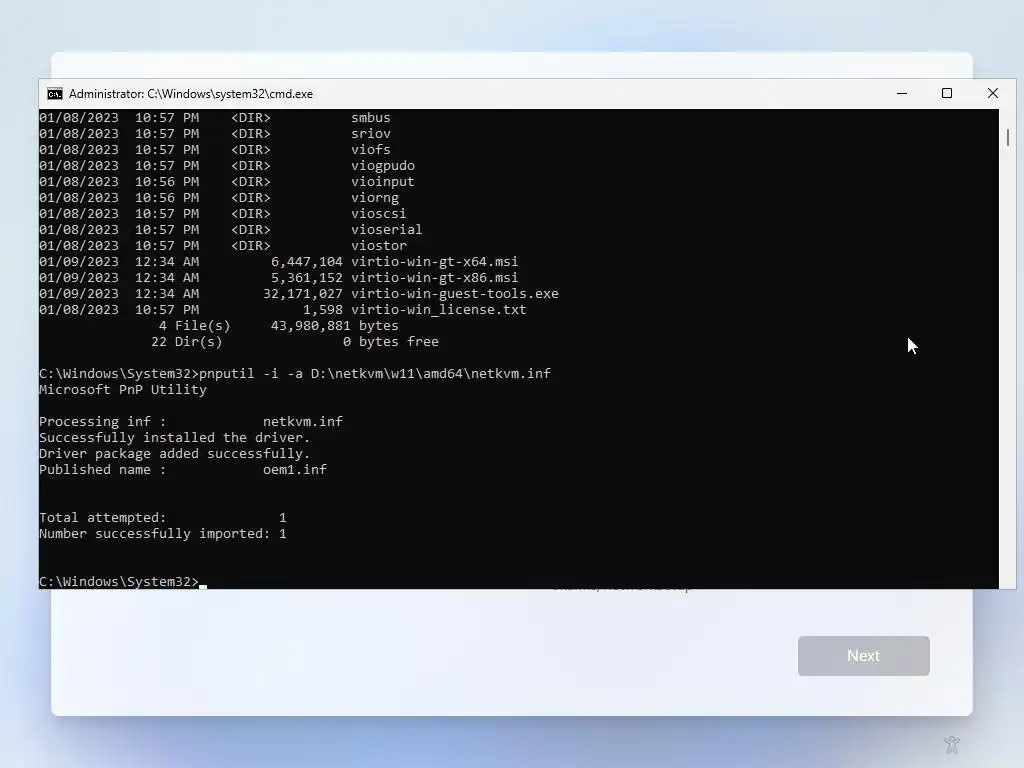Click the '0 bytes free' text
Image resolution: width=1024 pixels, height=768 pixels.
pos(391,342)
